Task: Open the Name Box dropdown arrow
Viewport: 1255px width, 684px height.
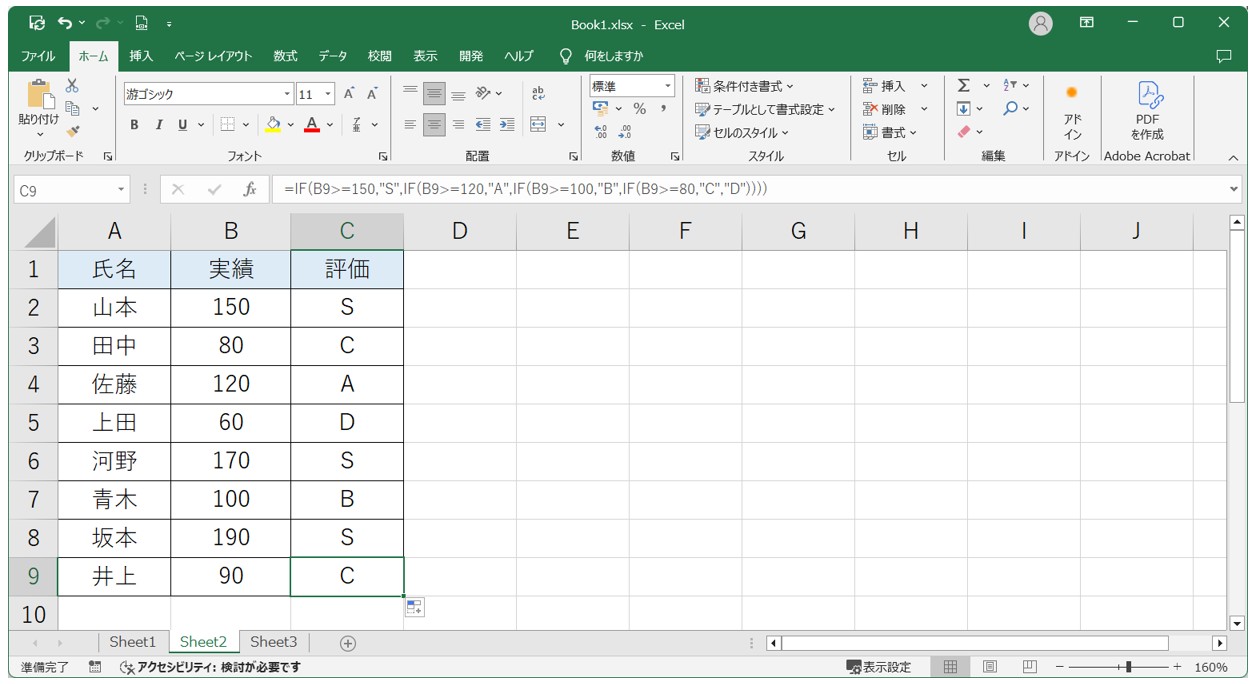Action: 122,189
